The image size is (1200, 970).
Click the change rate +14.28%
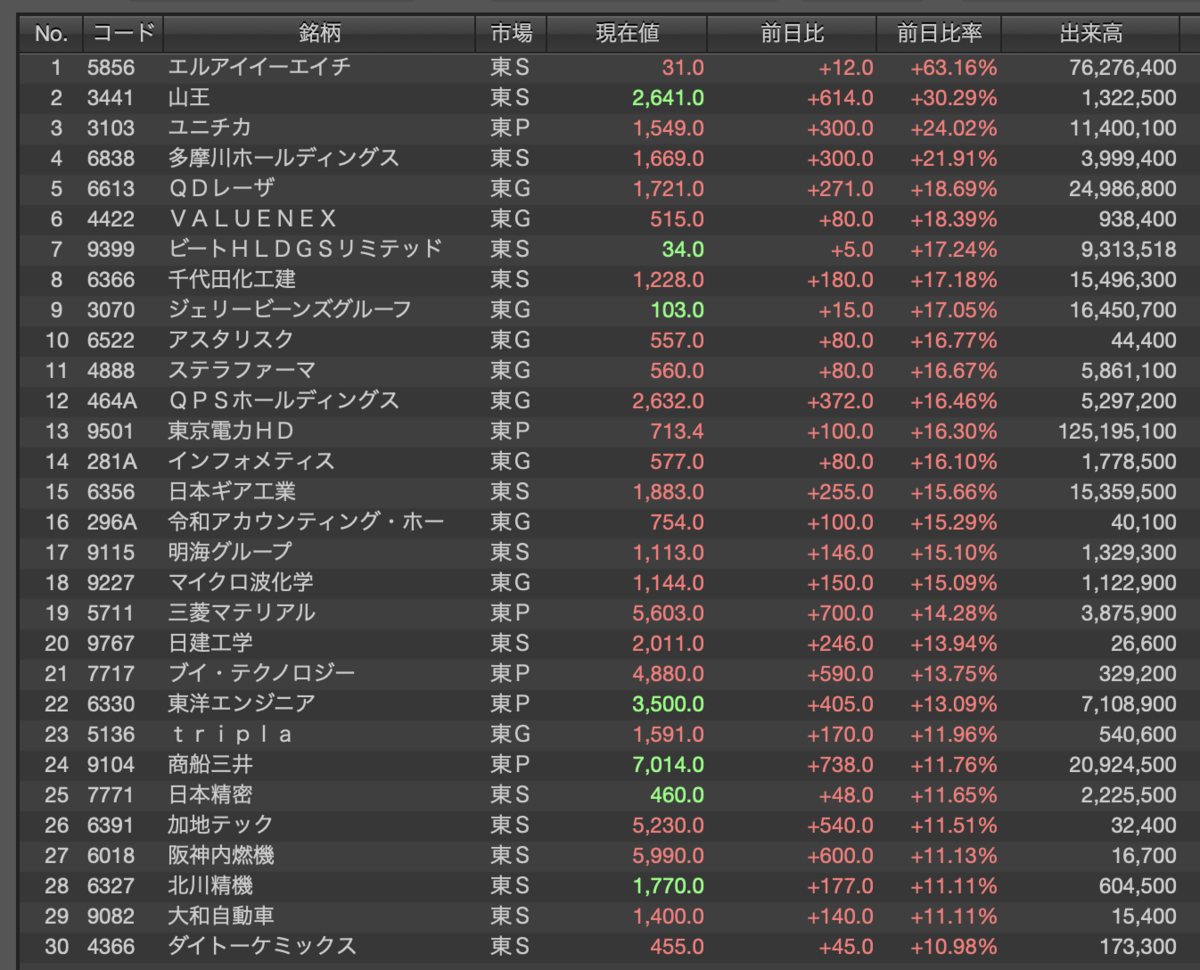click(x=954, y=613)
